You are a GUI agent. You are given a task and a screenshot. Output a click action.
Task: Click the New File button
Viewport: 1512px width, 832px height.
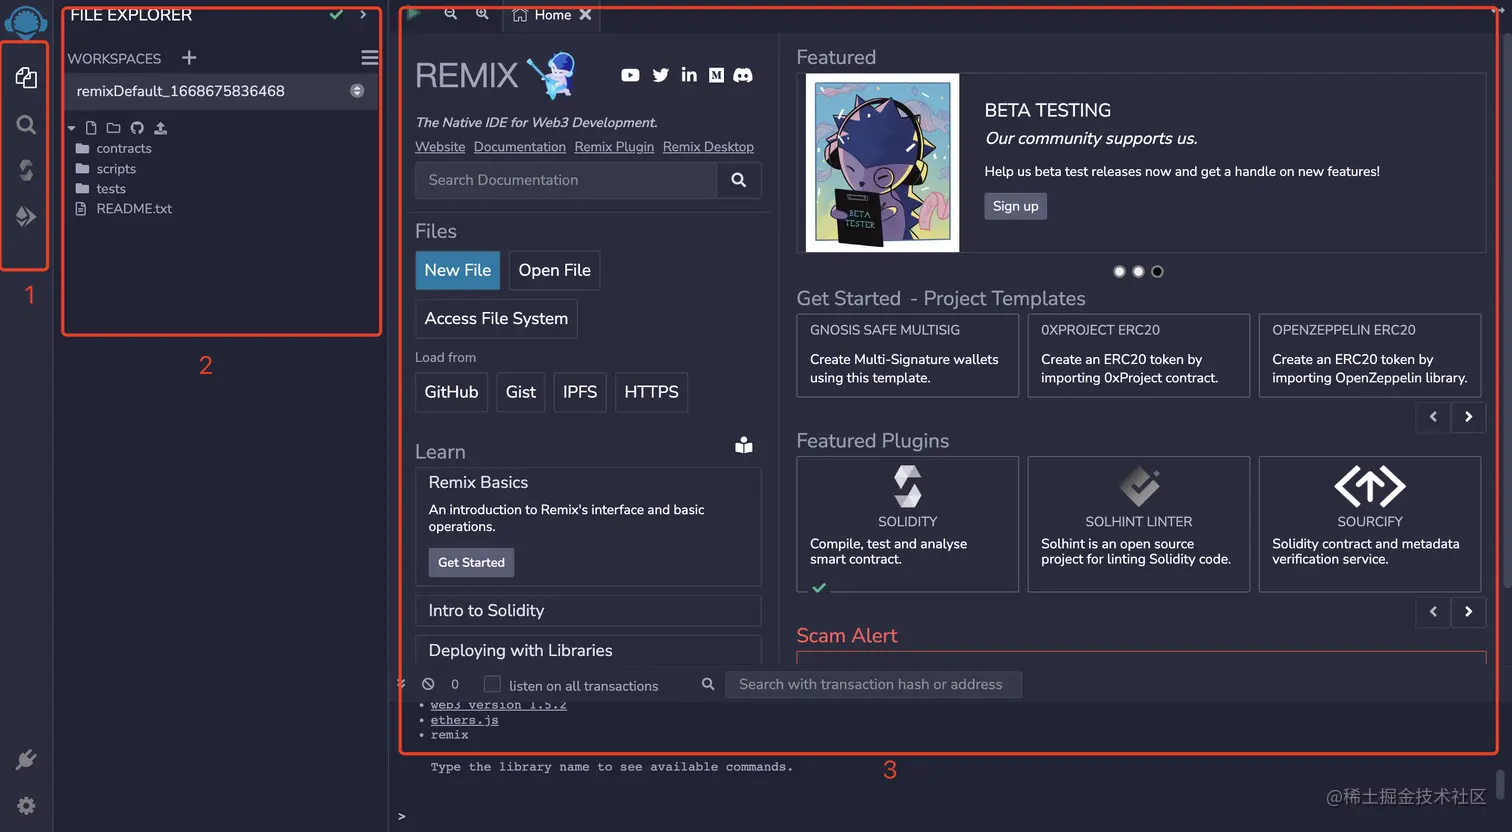(458, 270)
